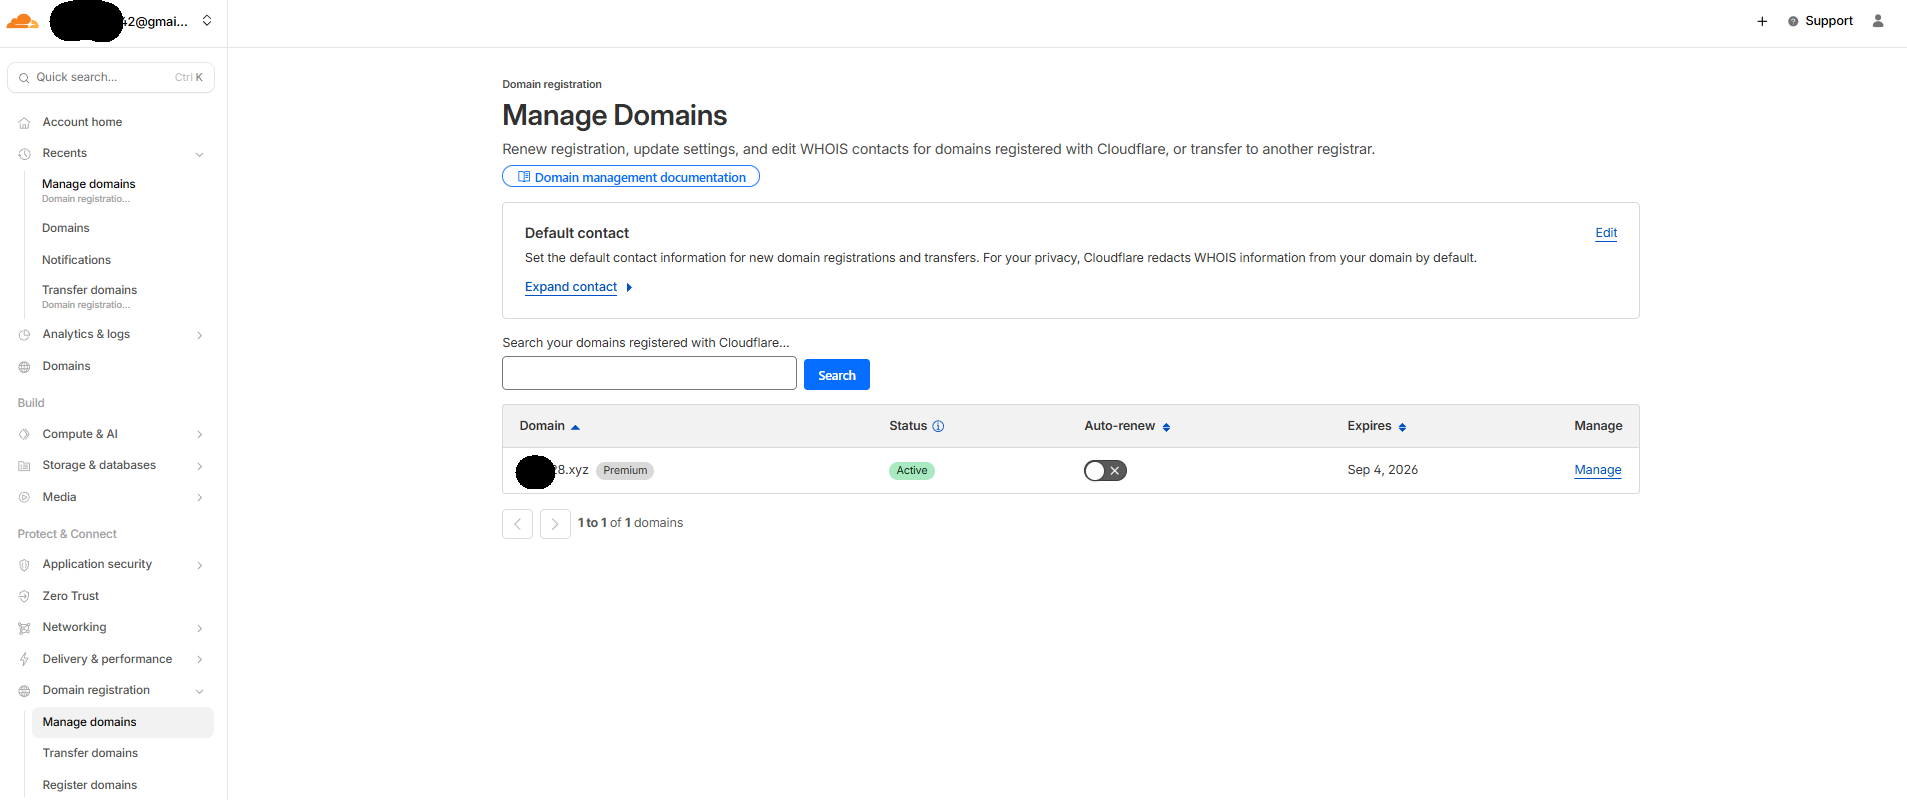Click the Account home house icon

click(x=24, y=123)
